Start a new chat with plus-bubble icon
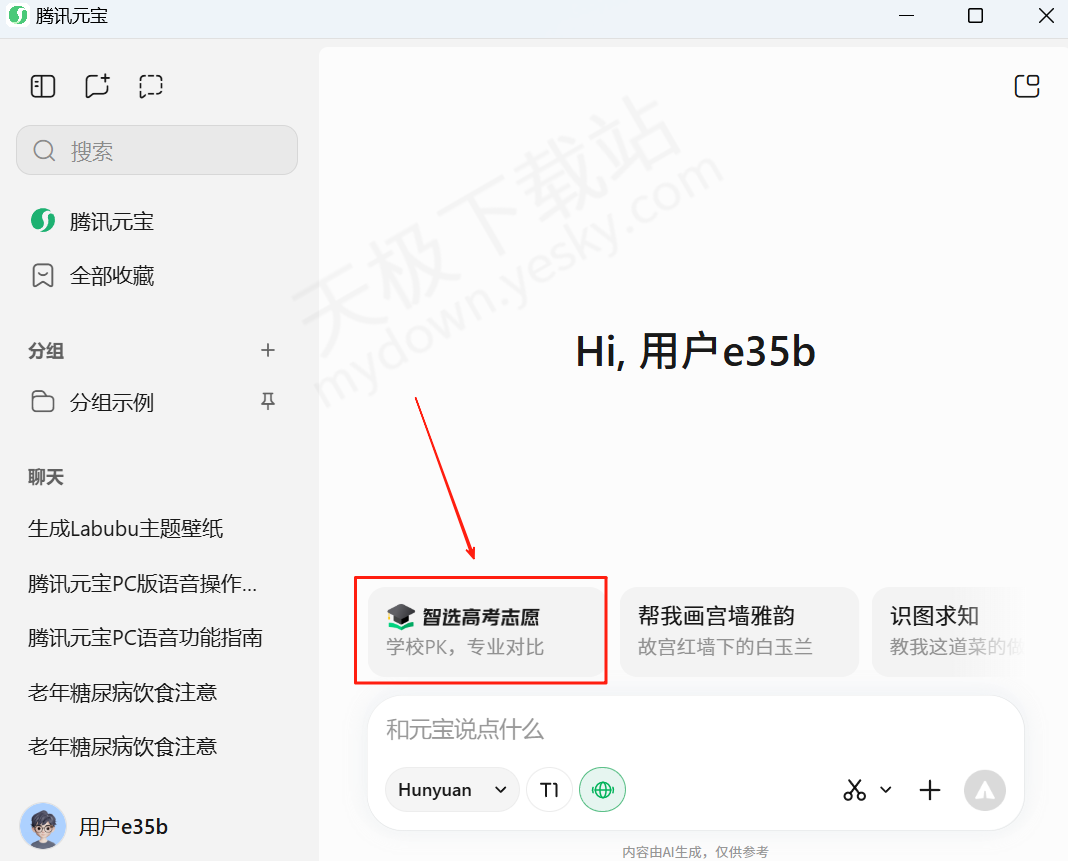Image resolution: width=1068 pixels, height=861 pixels. click(x=97, y=87)
